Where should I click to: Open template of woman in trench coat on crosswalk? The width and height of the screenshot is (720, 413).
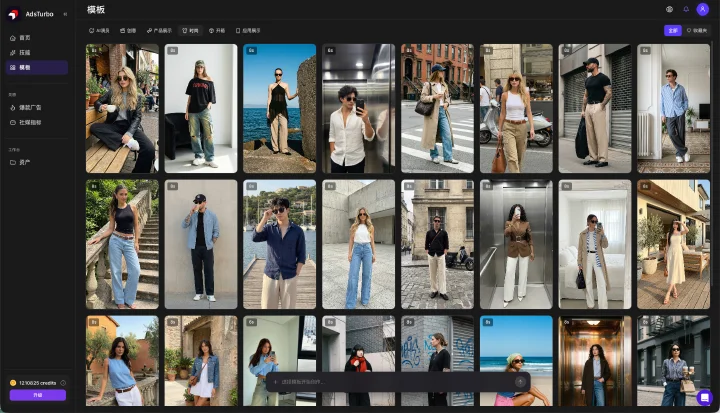[x=438, y=108]
